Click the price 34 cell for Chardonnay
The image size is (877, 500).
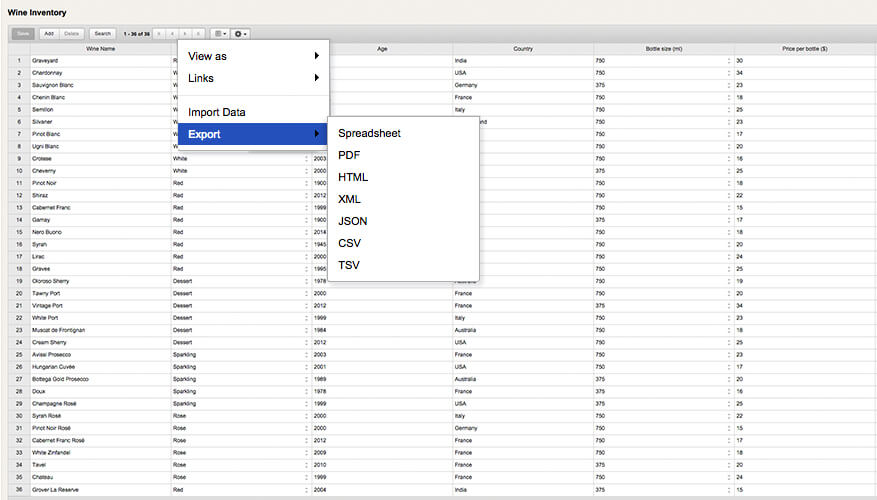[x=805, y=73]
